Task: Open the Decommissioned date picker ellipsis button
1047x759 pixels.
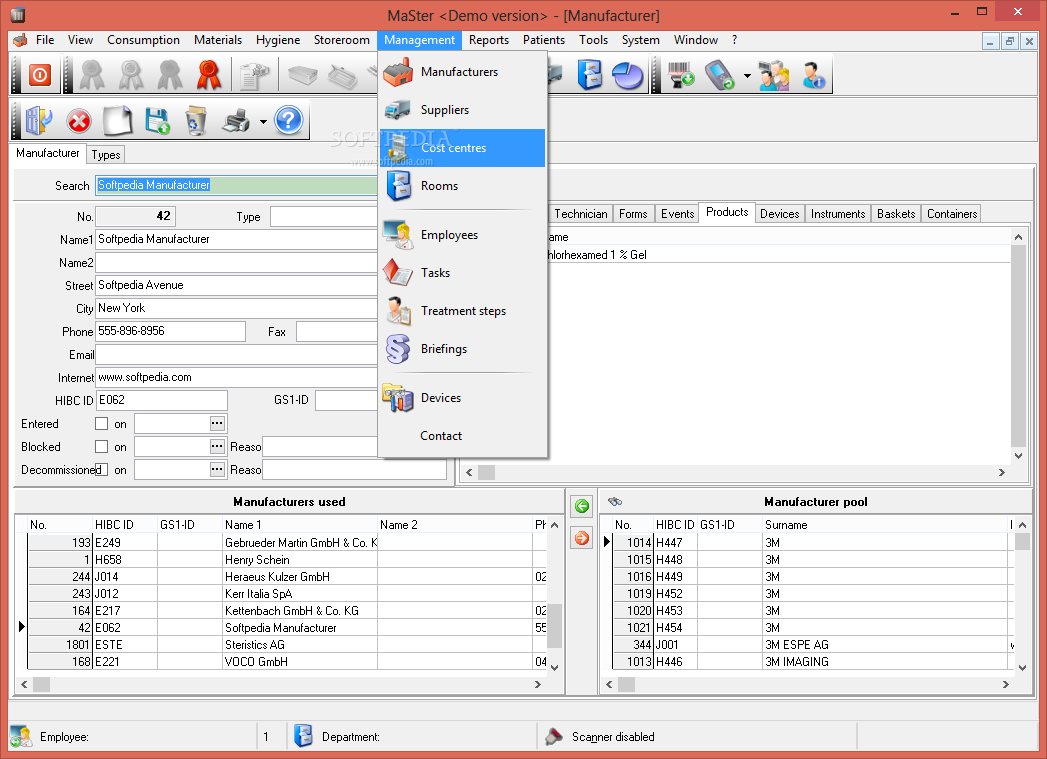Action: (x=217, y=469)
